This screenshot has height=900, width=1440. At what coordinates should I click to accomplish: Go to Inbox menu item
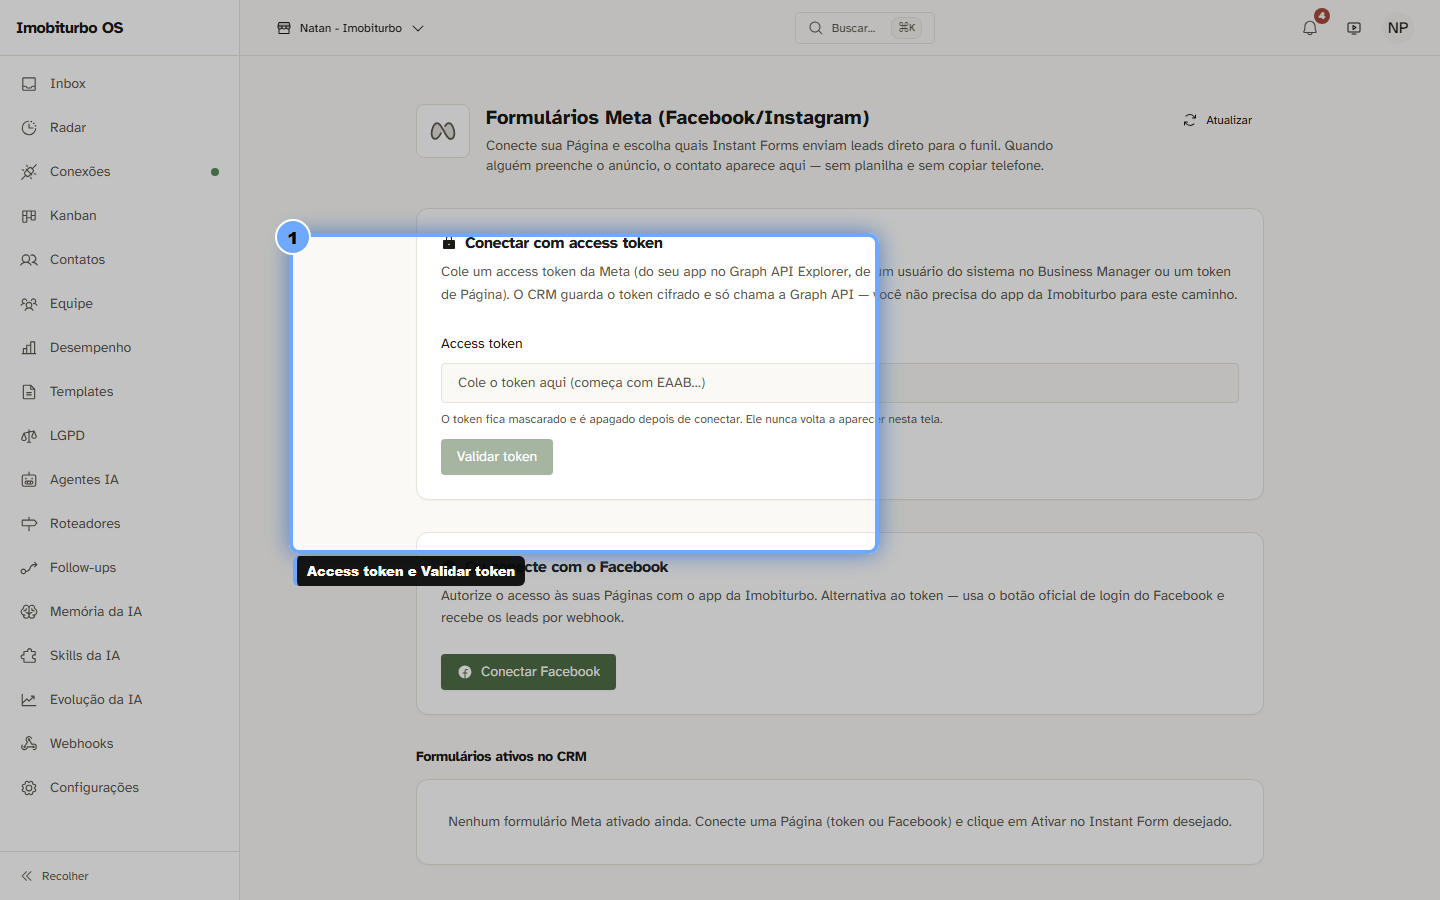tap(120, 84)
